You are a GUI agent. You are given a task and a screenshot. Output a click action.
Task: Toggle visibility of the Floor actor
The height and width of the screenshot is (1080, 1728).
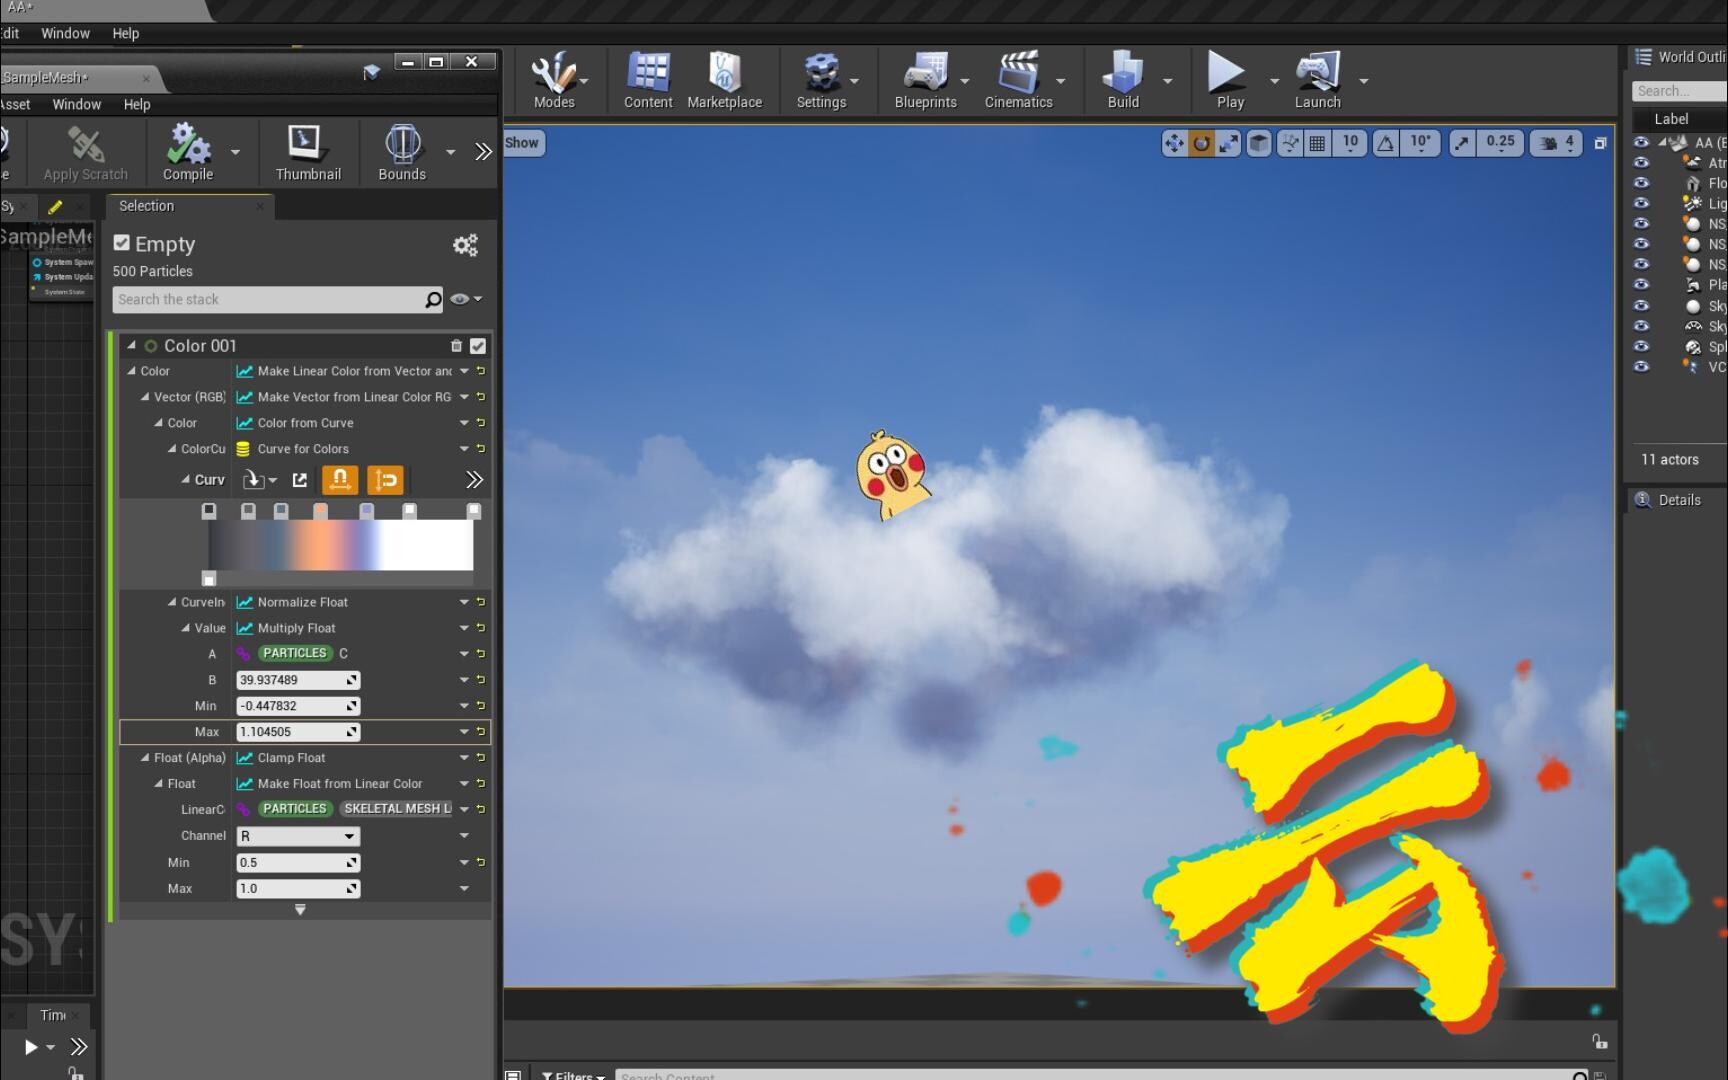pos(1641,183)
